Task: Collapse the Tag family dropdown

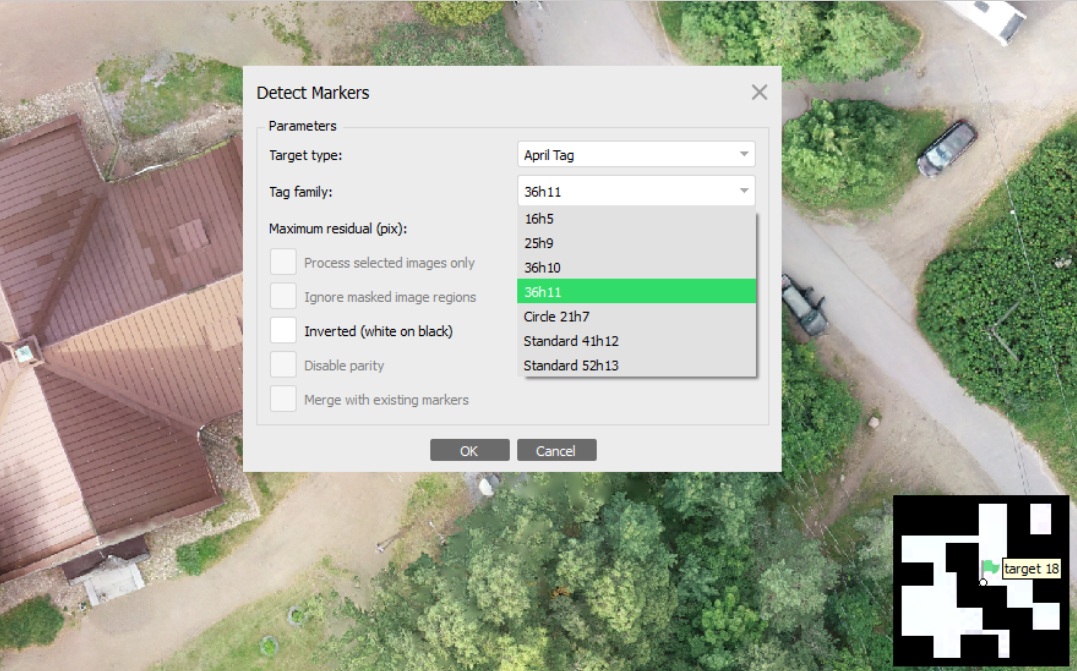Action: click(x=636, y=191)
